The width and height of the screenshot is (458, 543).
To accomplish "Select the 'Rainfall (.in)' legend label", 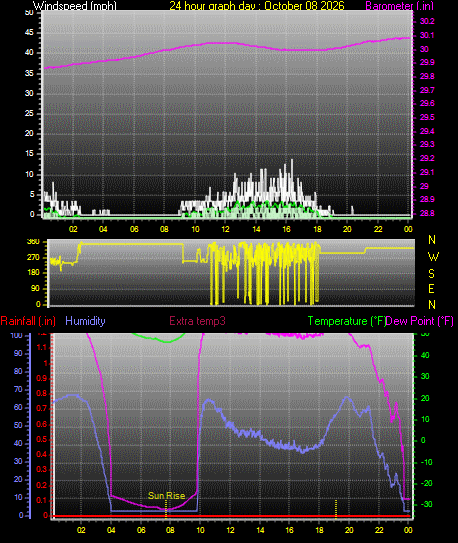I will click(x=28, y=321).
